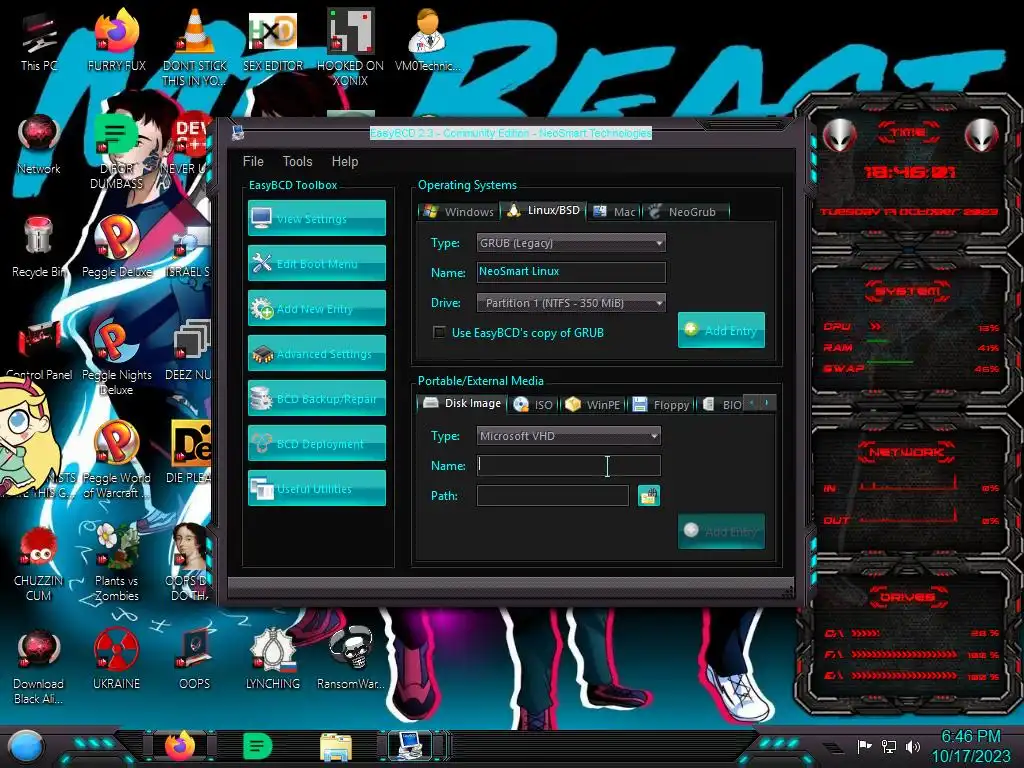Select the Disk Image tab
The image size is (1024, 768).
tap(462, 403)
